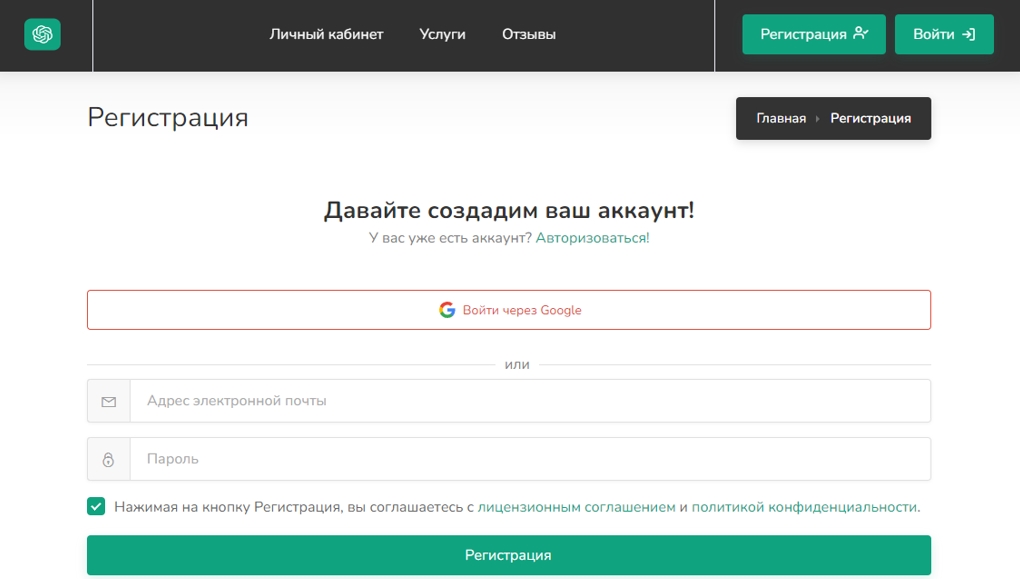Click the user icon on header Регистрация button

[861, 33]
